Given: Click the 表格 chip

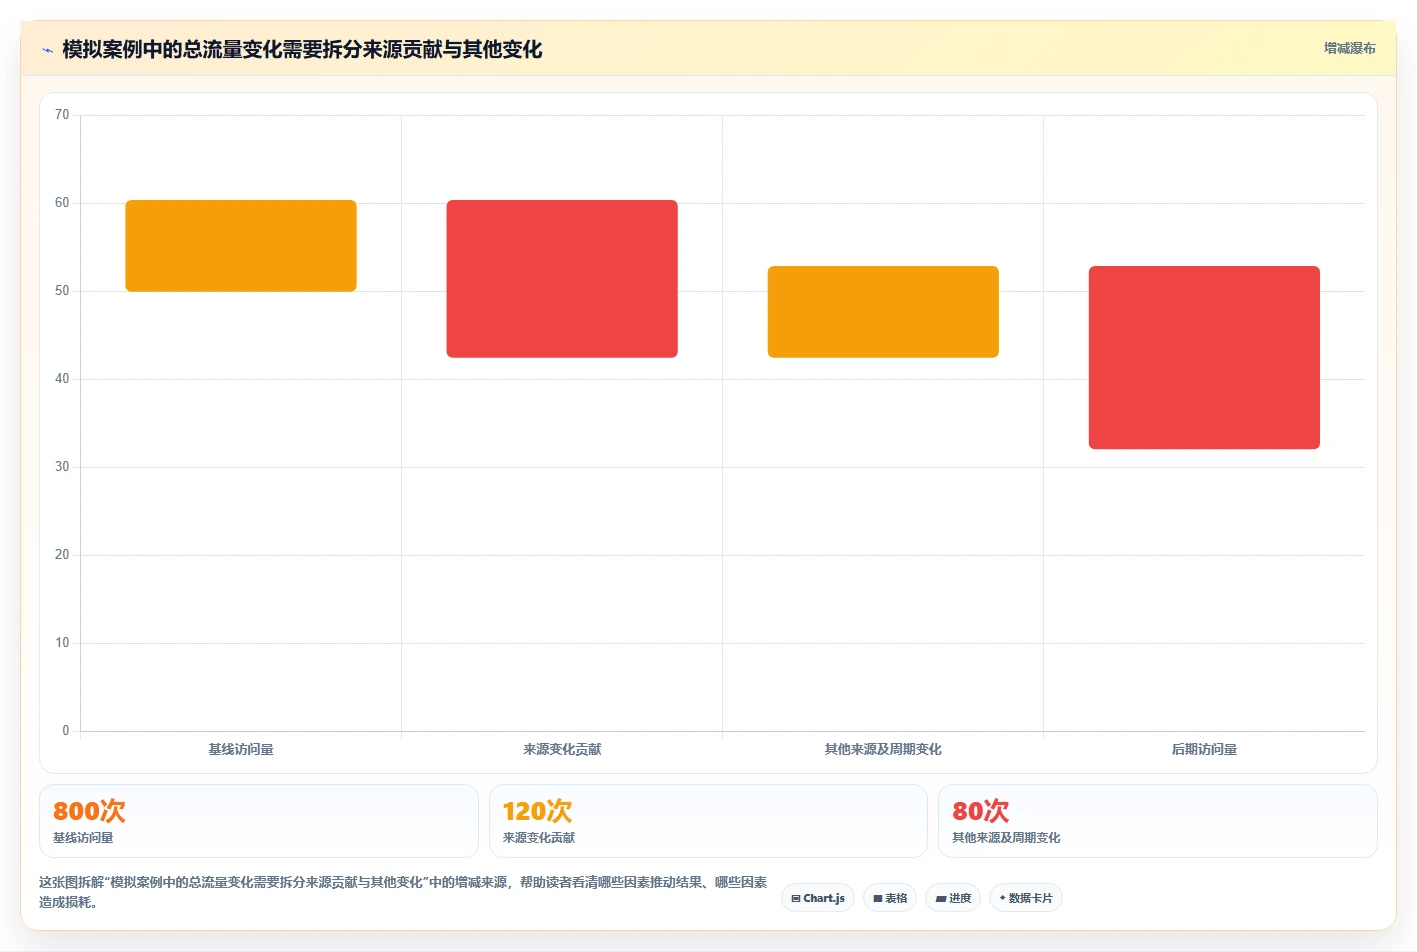Looking at the screenshot, I should 890,898.
